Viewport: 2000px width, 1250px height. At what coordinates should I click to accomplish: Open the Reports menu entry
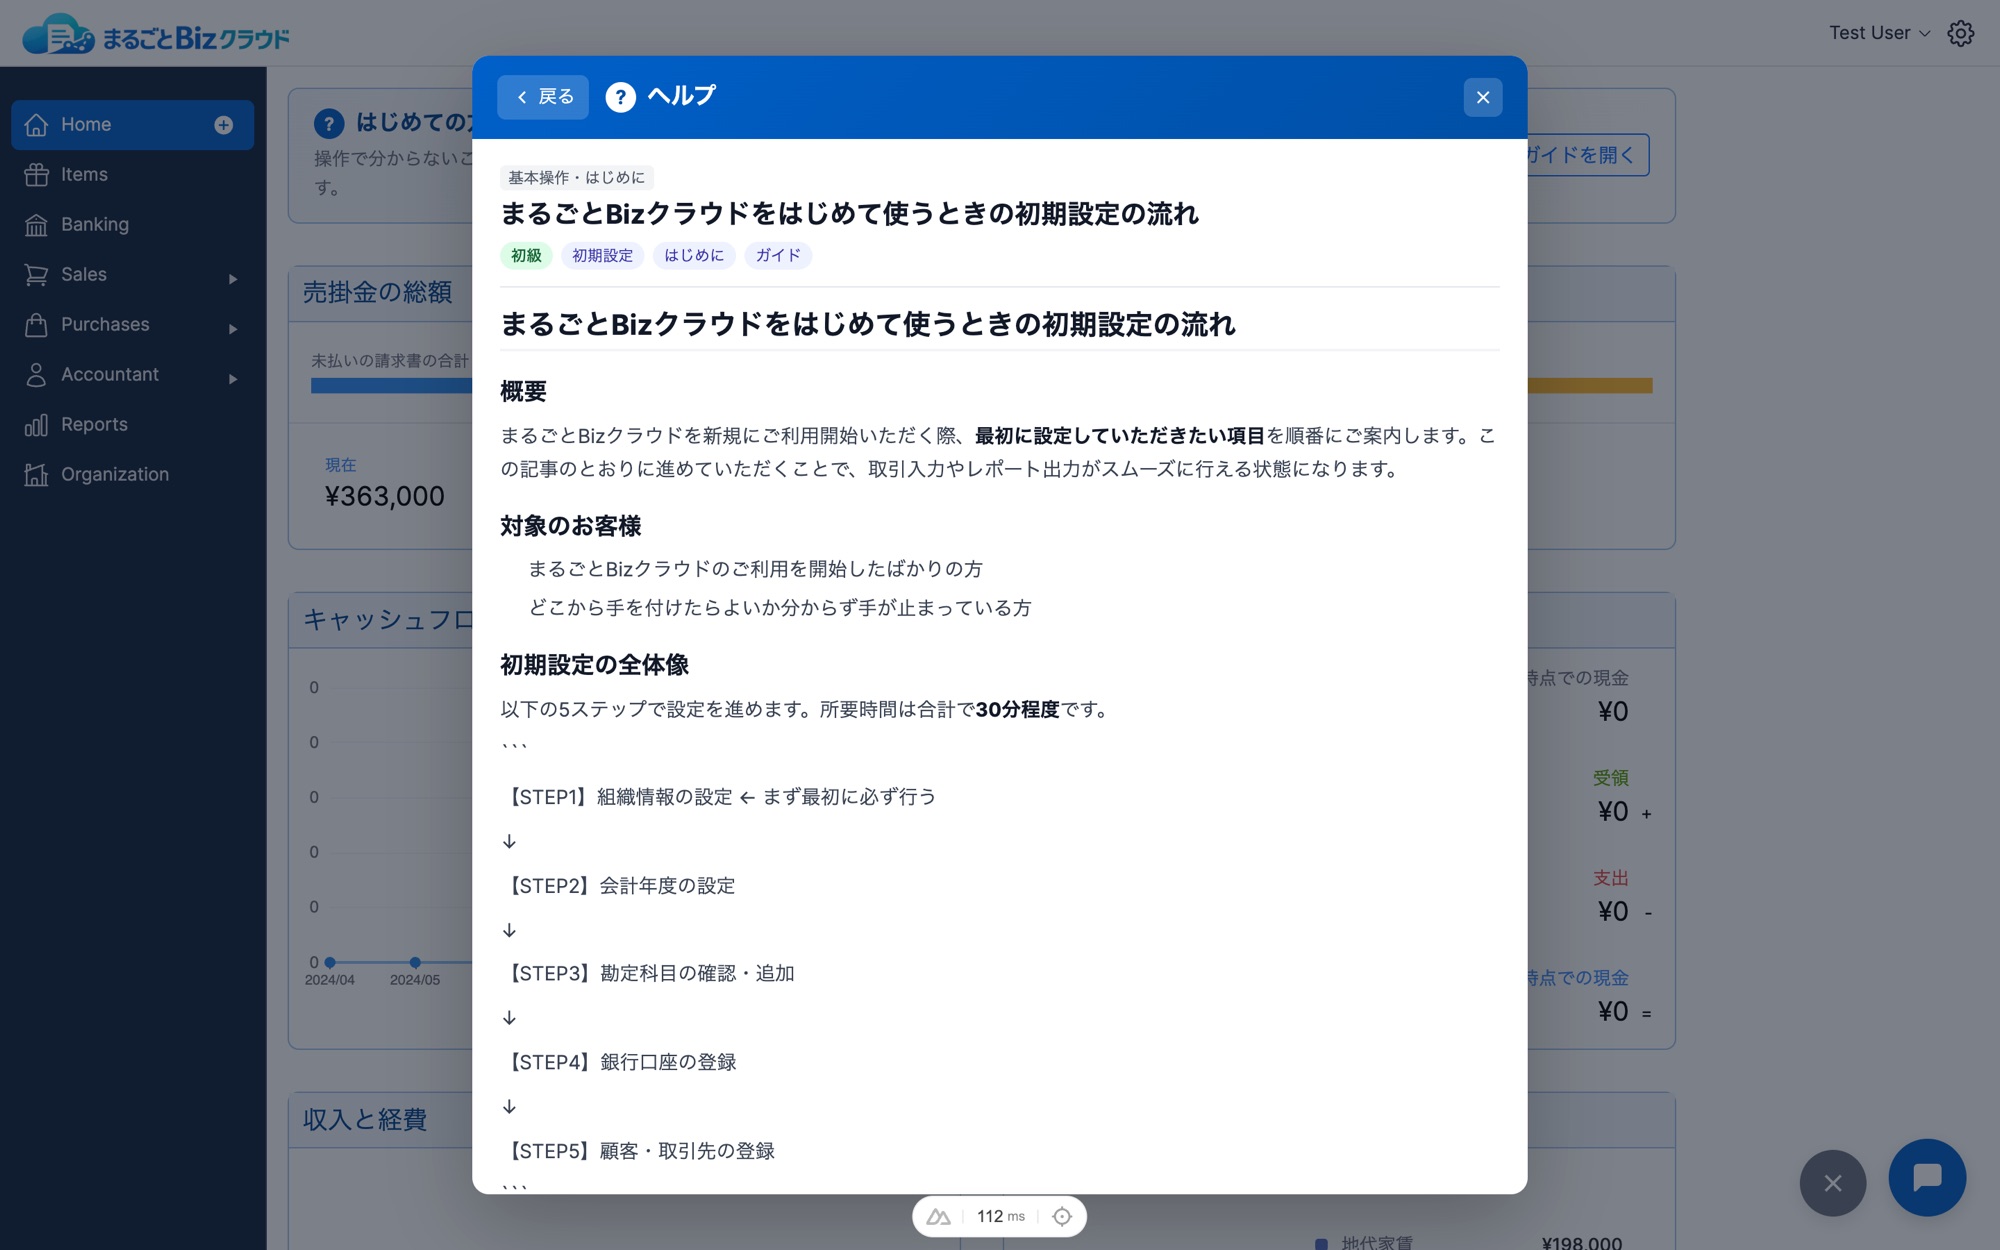point(132,425)
